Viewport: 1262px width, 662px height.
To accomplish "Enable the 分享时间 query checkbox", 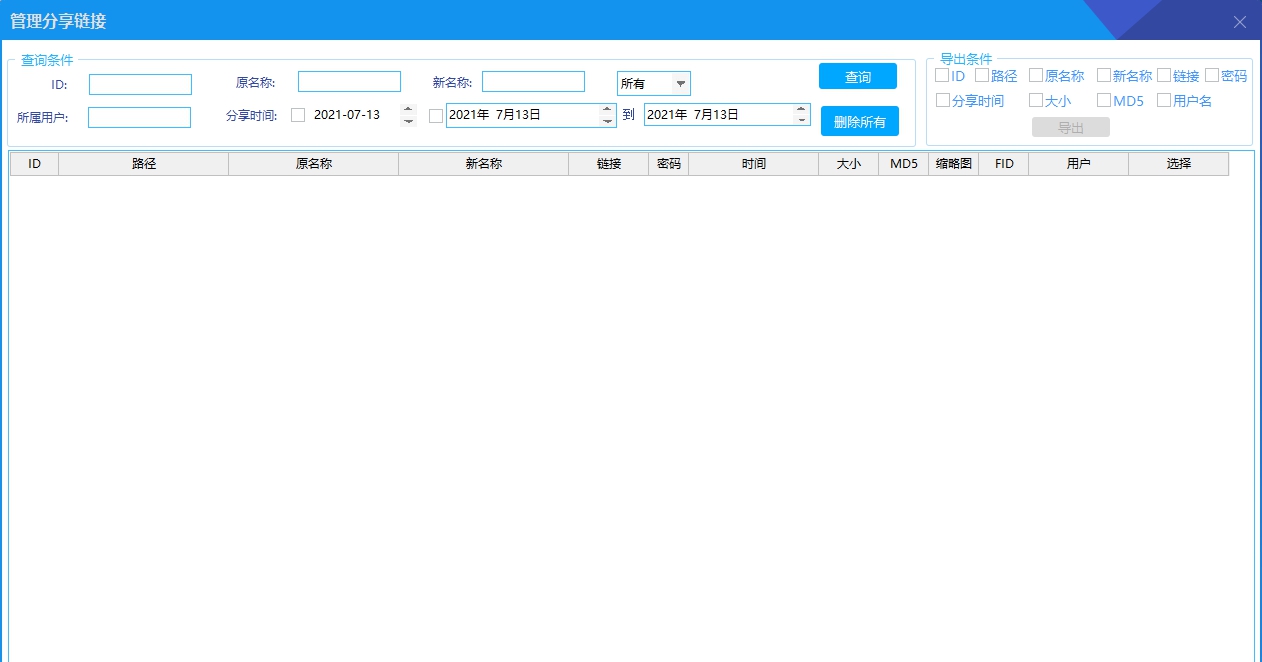I will tap(298, 115).
